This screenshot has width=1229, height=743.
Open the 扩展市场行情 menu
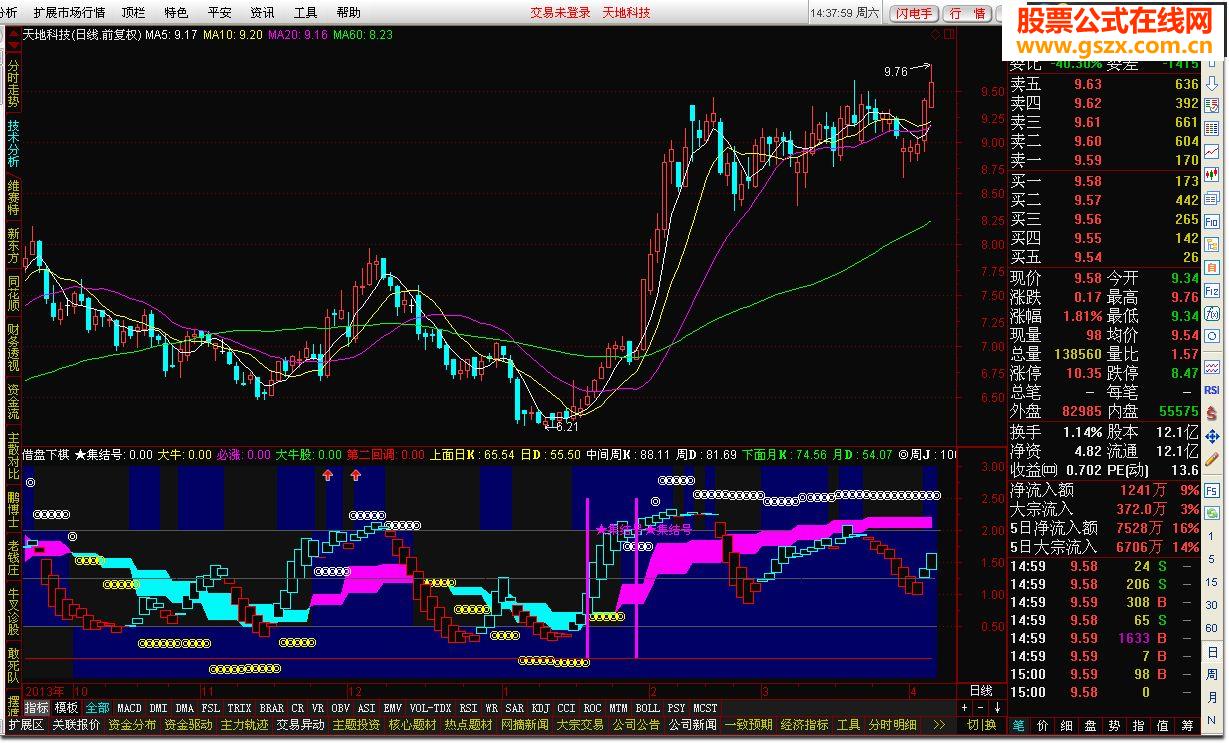click(x=69, y=13)
